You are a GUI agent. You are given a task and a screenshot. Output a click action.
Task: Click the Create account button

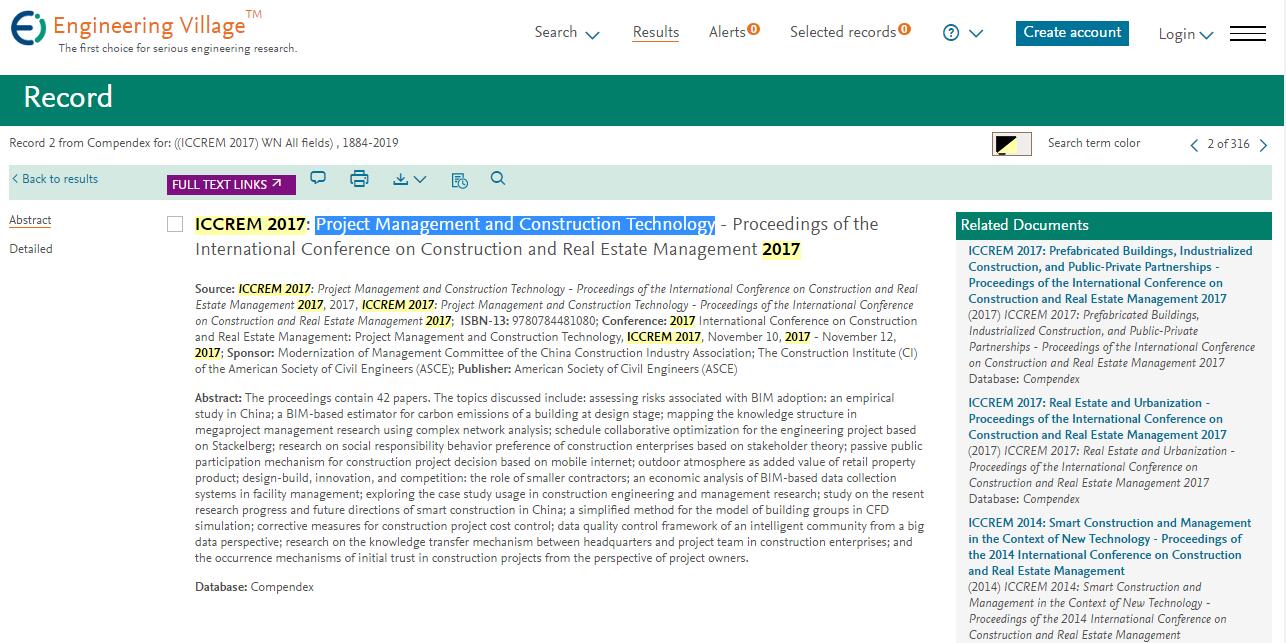[1072, 33]
